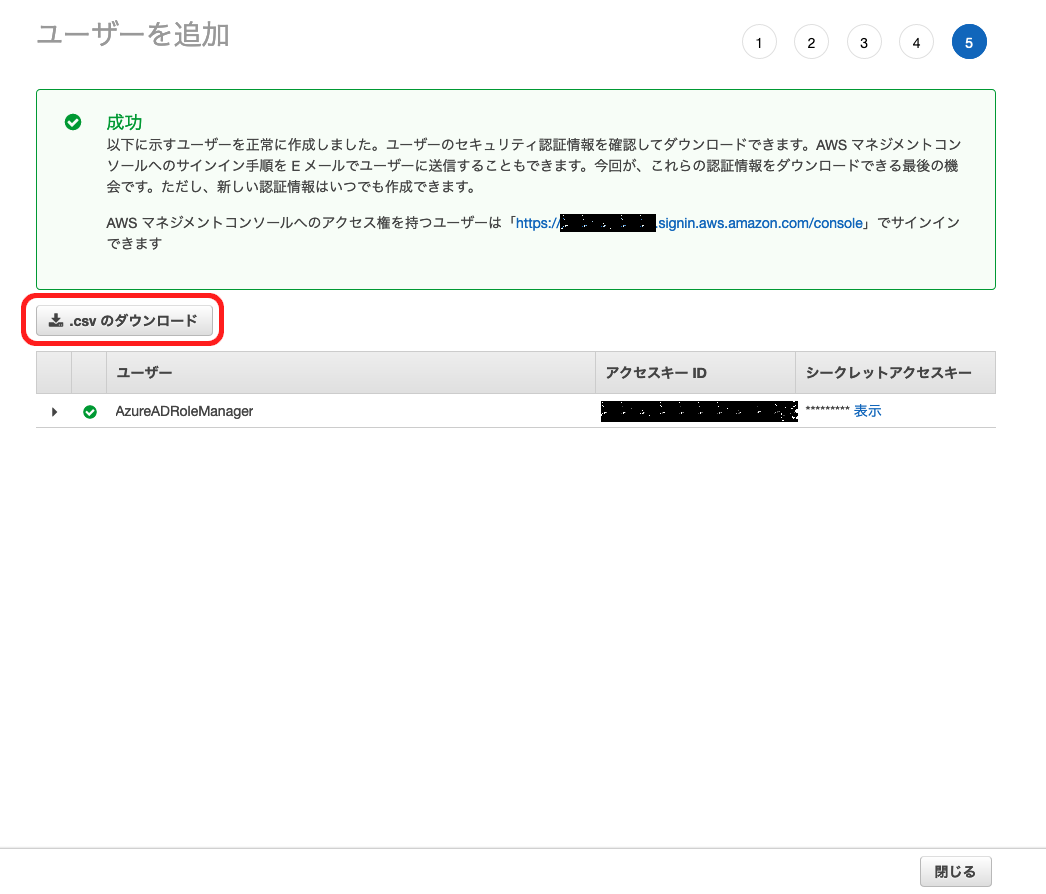This screenshot has height=894, width=1046.
Task: Go to wizard step 4
Action: coord(916,42)
